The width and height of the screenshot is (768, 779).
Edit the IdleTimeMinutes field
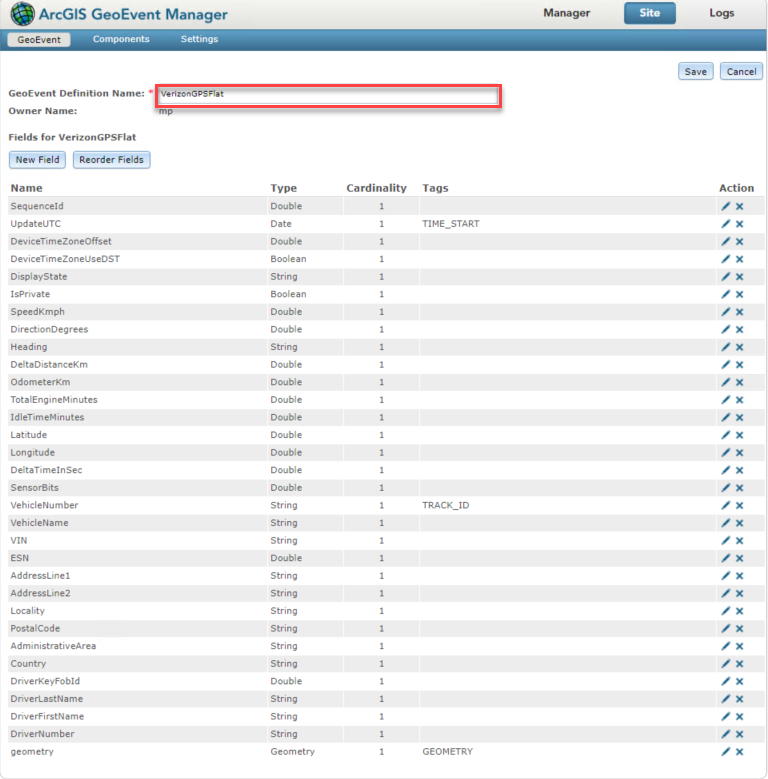click(x=726, y=417)
